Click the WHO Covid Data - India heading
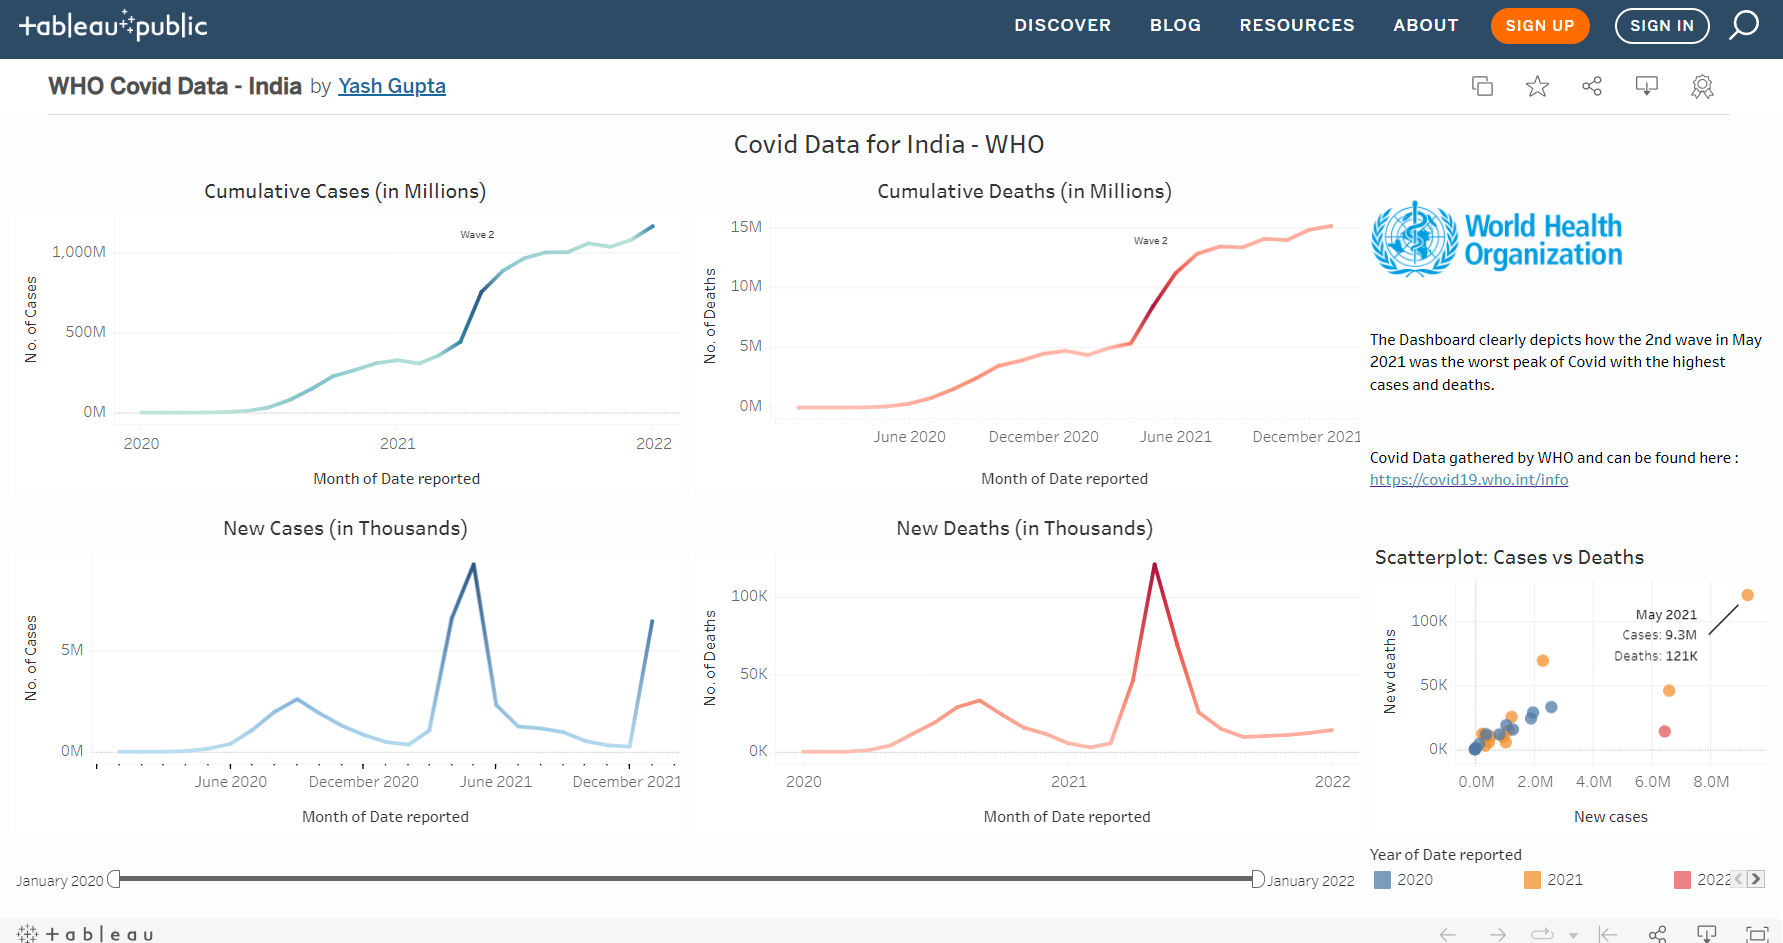The height and width of the screenshot is (943, 1783). pyautogui.click(x=175, y=86)
